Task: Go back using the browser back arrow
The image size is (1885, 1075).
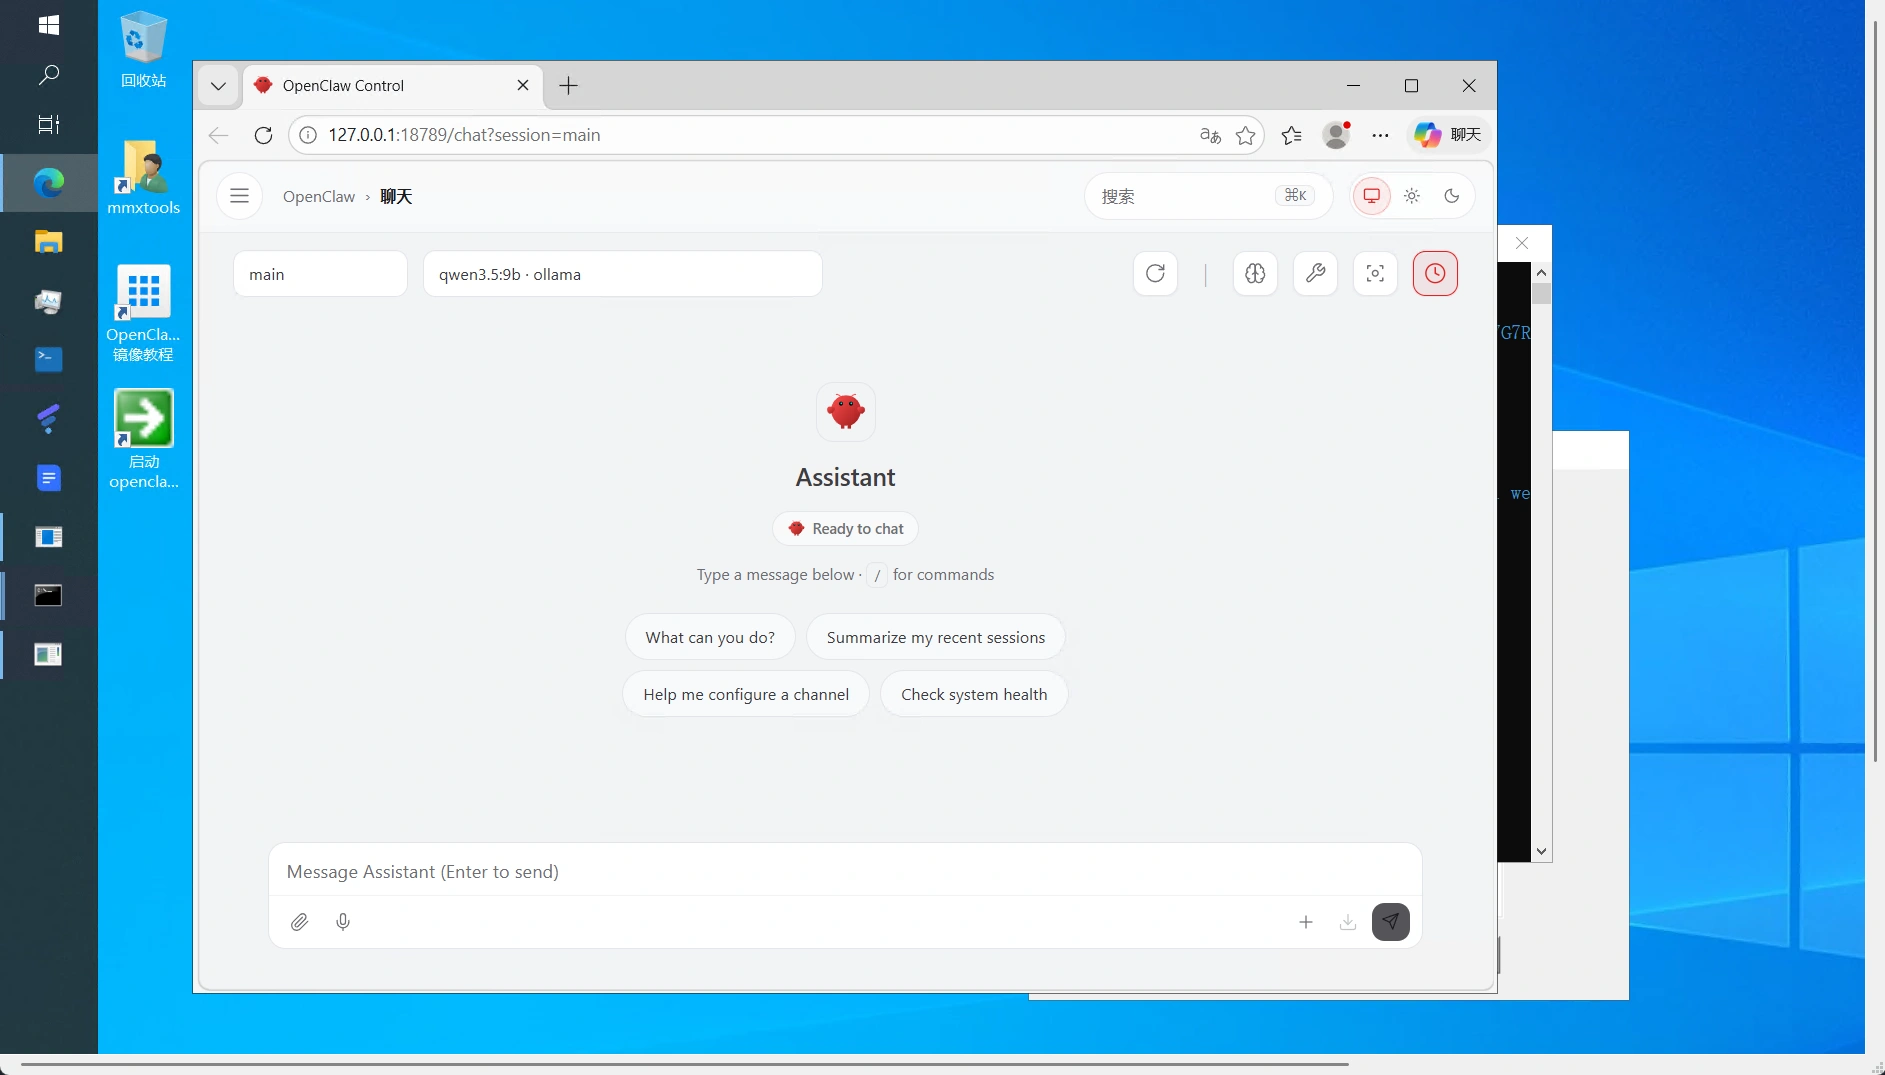Action: pyautogui.click(x=218, y=135)
